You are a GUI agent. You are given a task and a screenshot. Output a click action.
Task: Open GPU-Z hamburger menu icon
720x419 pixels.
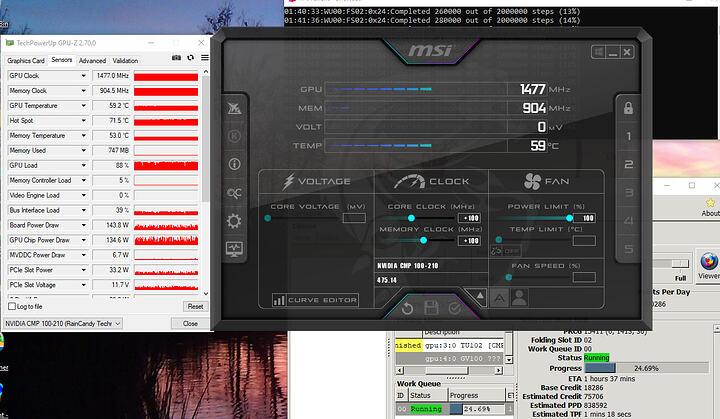coord(205,58)
